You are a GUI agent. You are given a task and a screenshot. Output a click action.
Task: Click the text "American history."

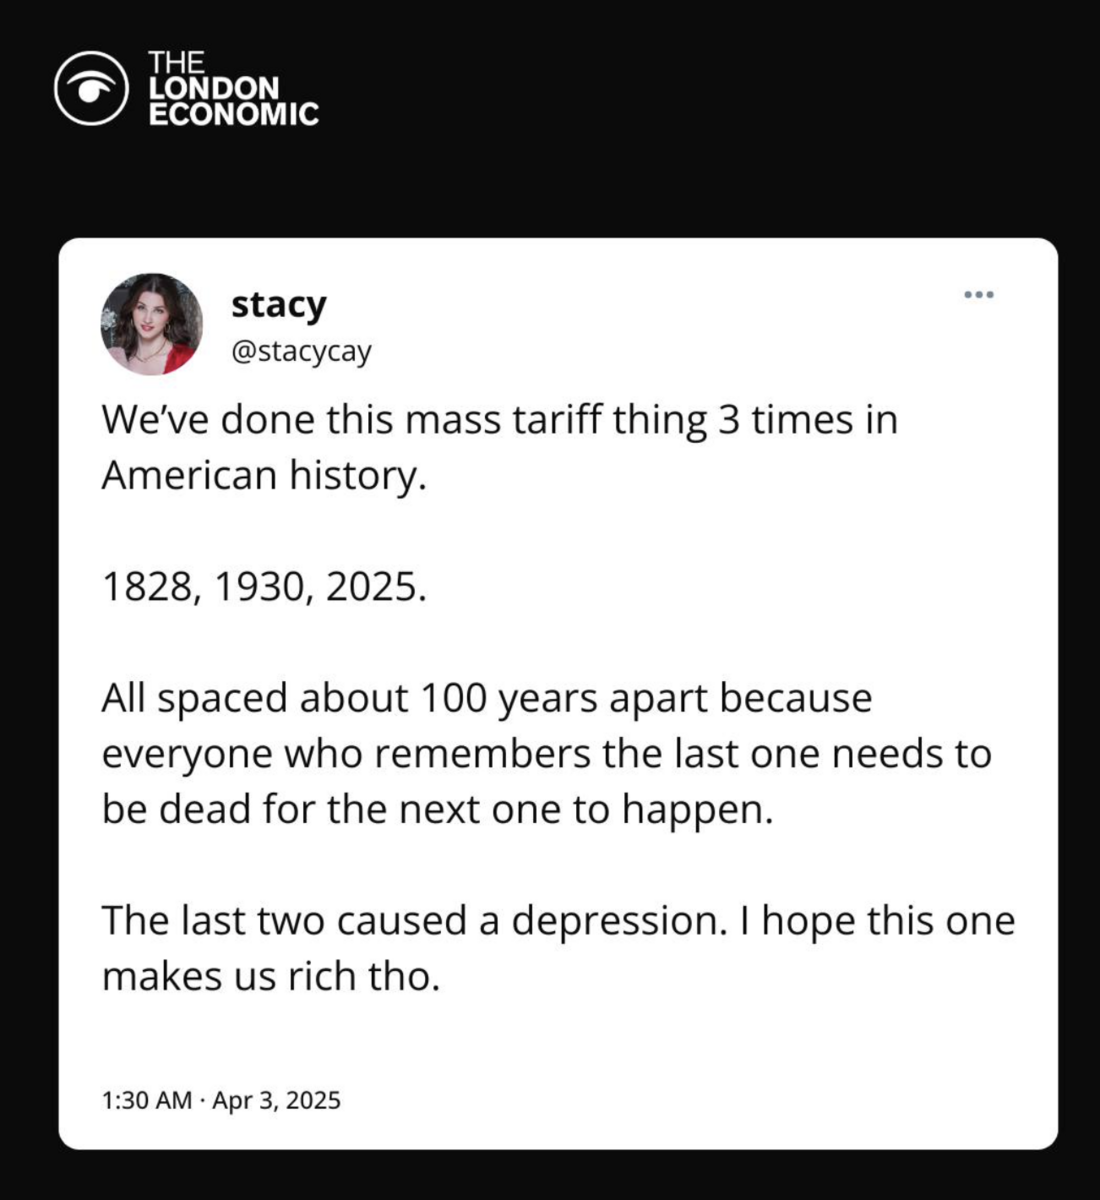tap(264, 475)
